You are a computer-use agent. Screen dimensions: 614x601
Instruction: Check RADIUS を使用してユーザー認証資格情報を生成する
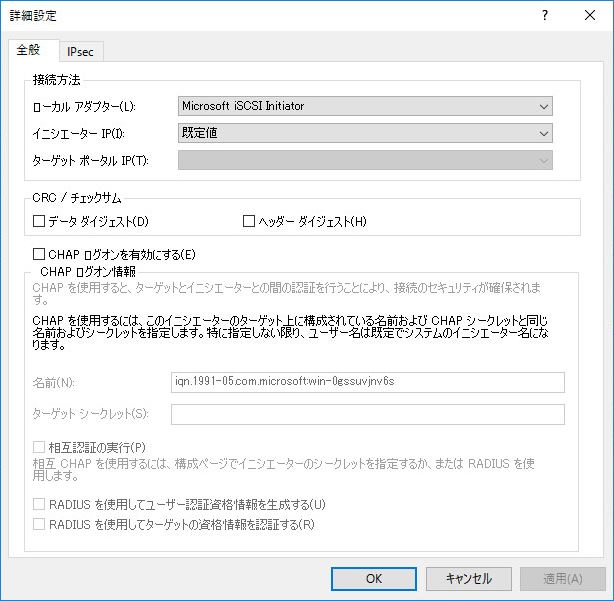pyautogui.click(x=39, y=504)
